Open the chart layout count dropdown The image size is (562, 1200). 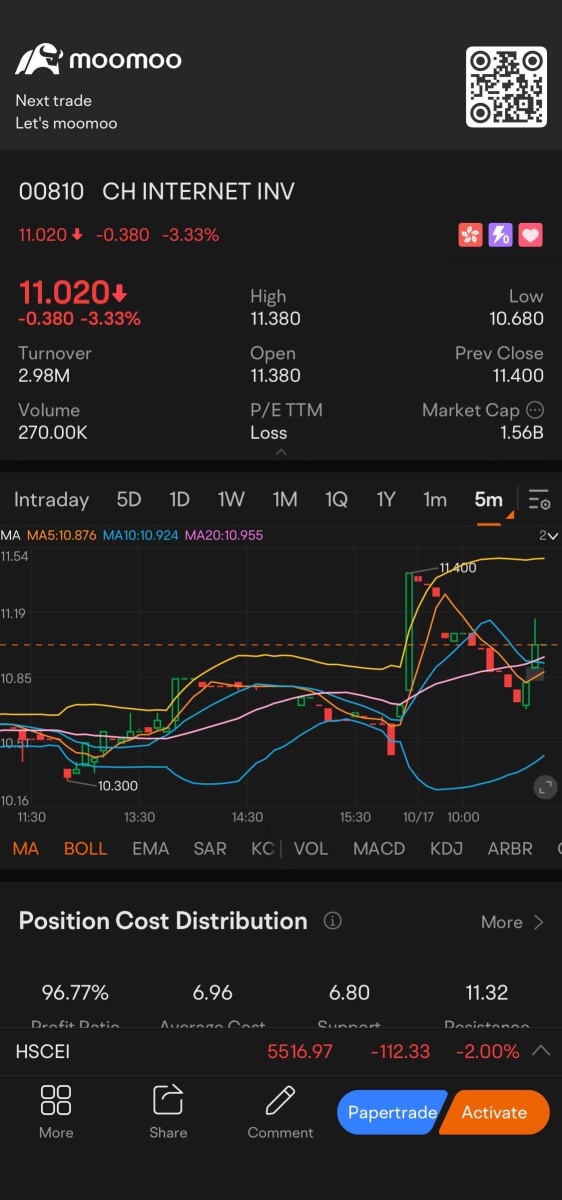pyautogui.click(x=548, y=536)
